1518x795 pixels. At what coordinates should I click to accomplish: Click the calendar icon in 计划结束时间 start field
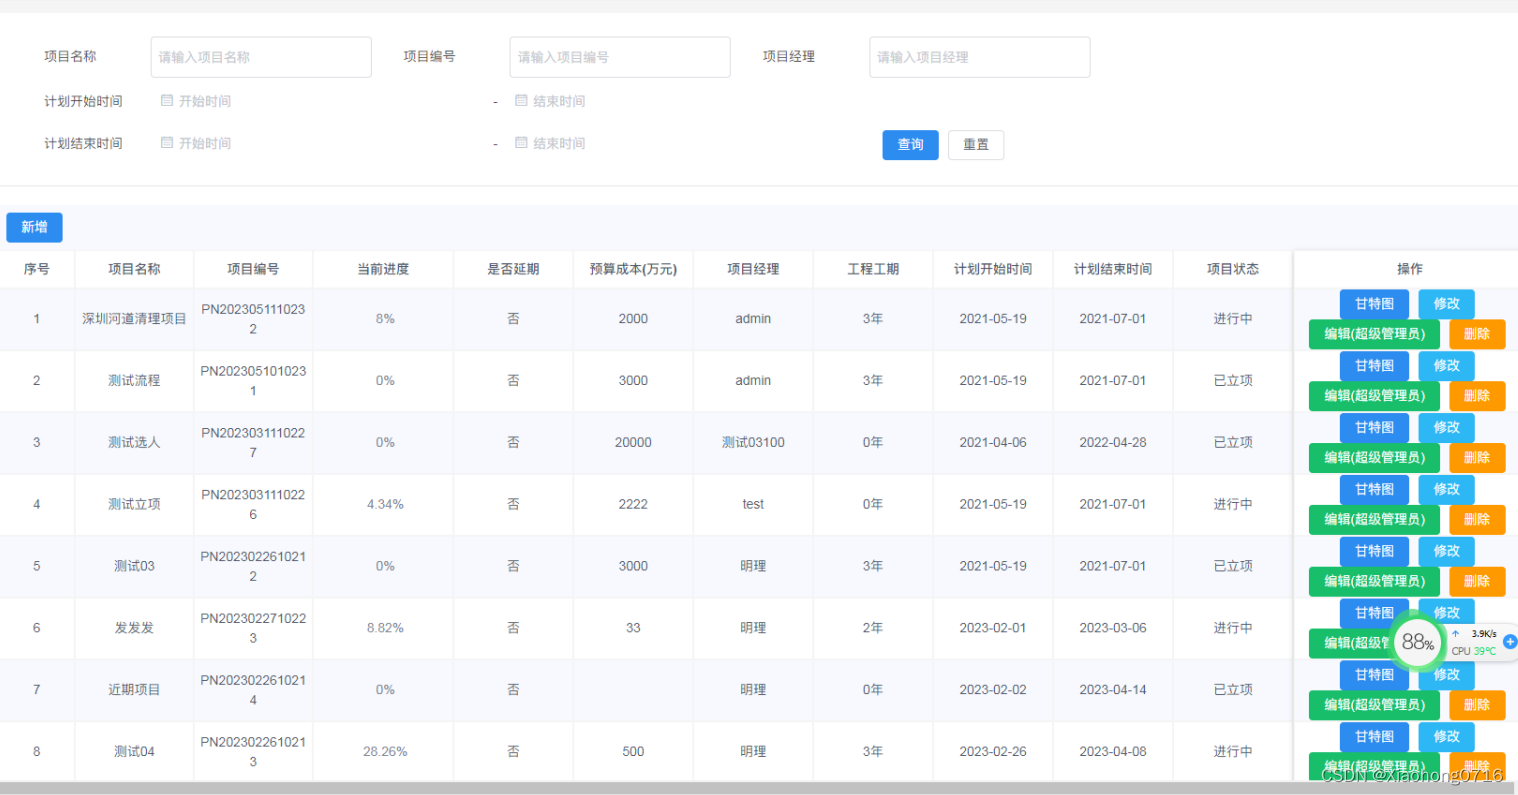[166, 143]
